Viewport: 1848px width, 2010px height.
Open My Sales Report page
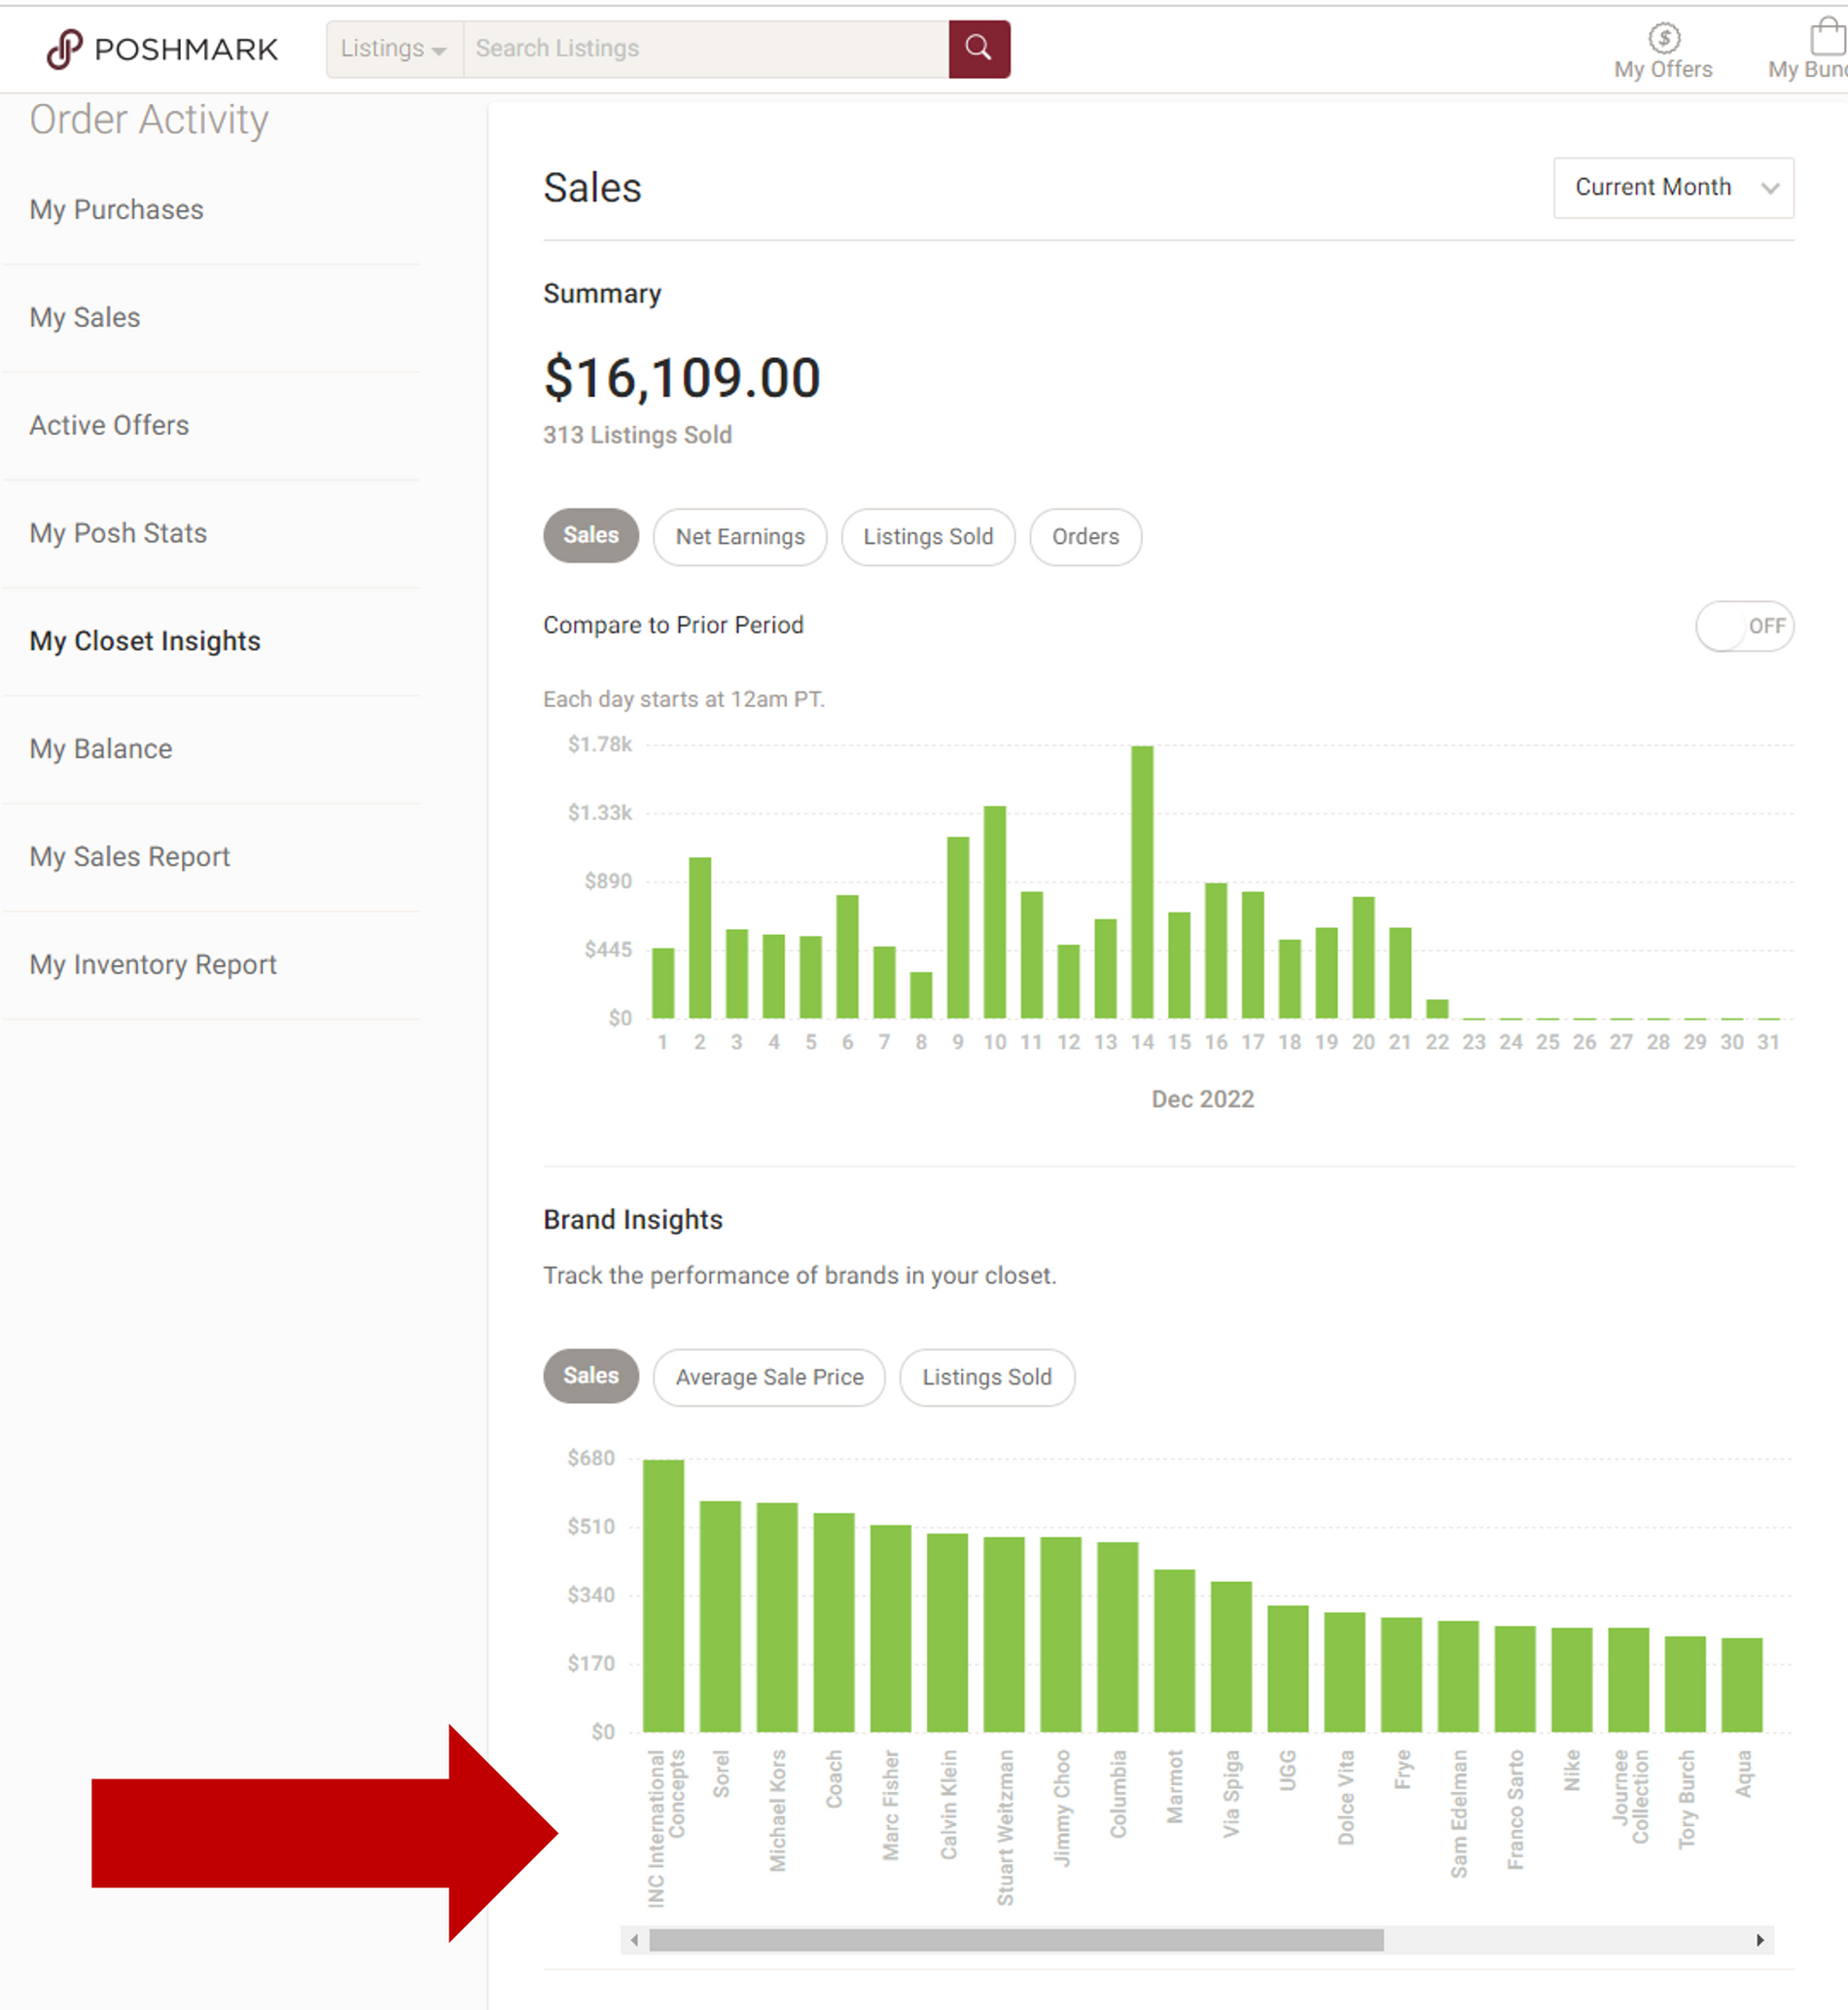130,857
